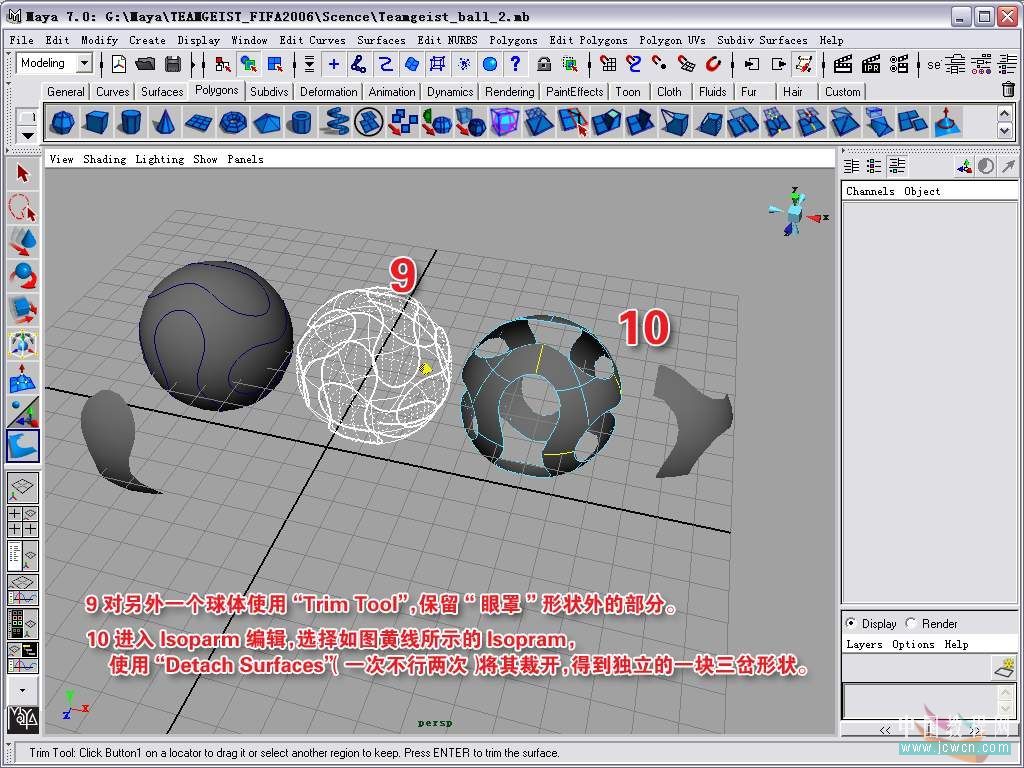
Task: Toggle Make live red magnet icon
Action: (x=713, y=64)
